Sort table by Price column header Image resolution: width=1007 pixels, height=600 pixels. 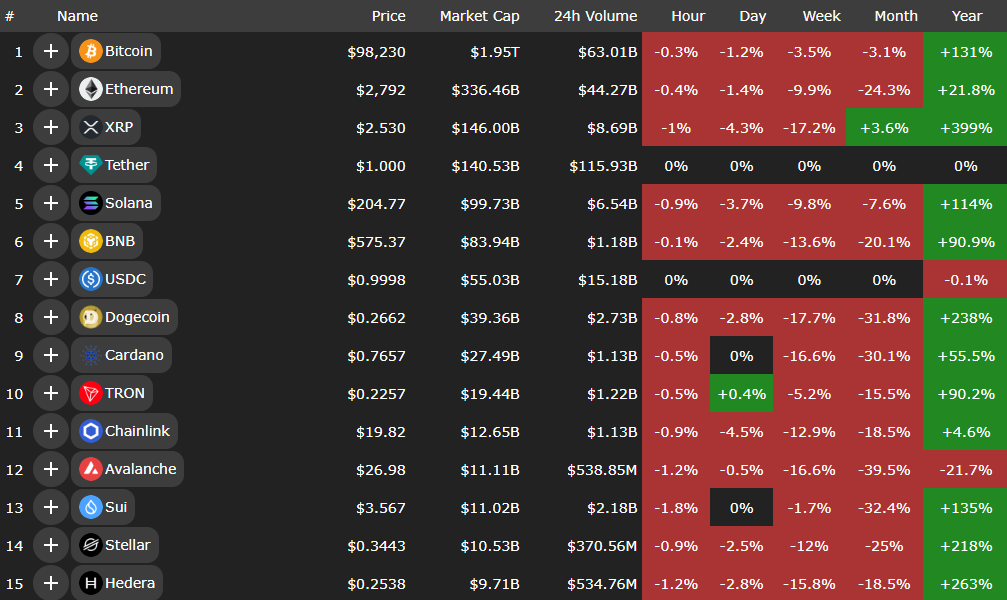coord(388,16)
